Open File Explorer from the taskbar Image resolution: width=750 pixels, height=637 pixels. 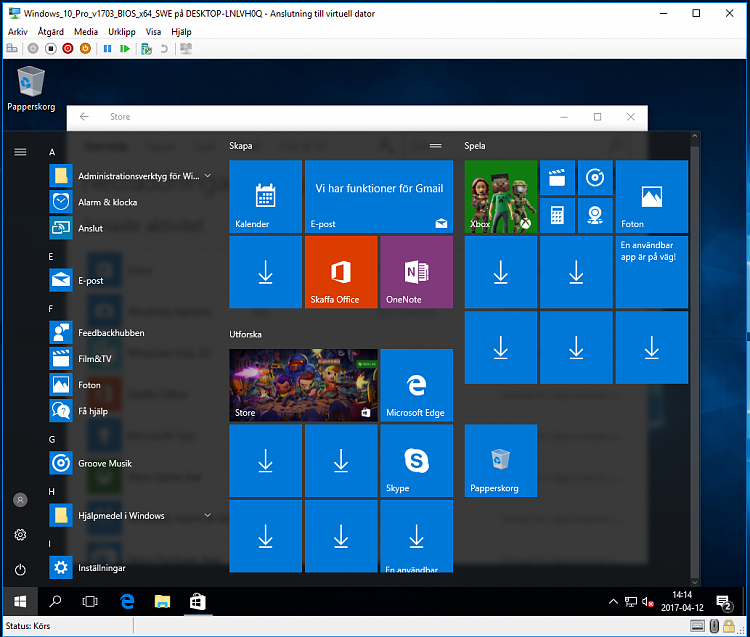pos(162,602)
